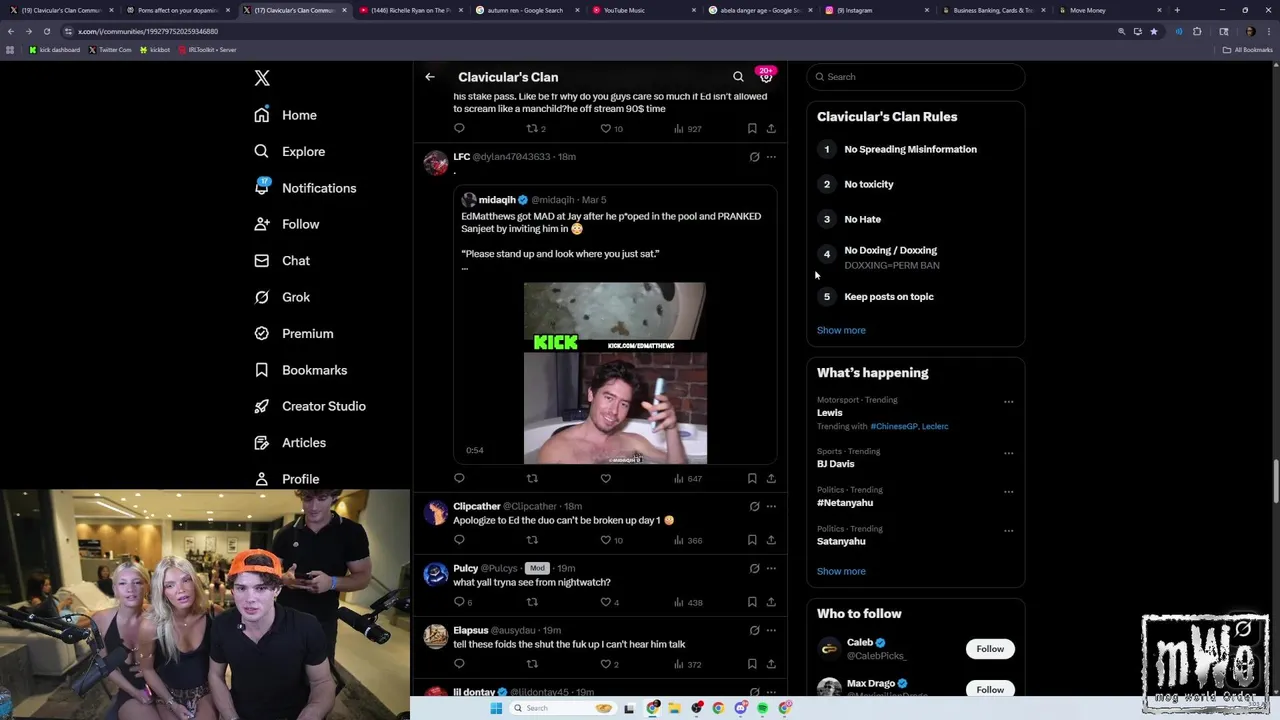The height and width of the screenshot is (720, 1280).
Task: Repost the LFC post
Action: 532,478
